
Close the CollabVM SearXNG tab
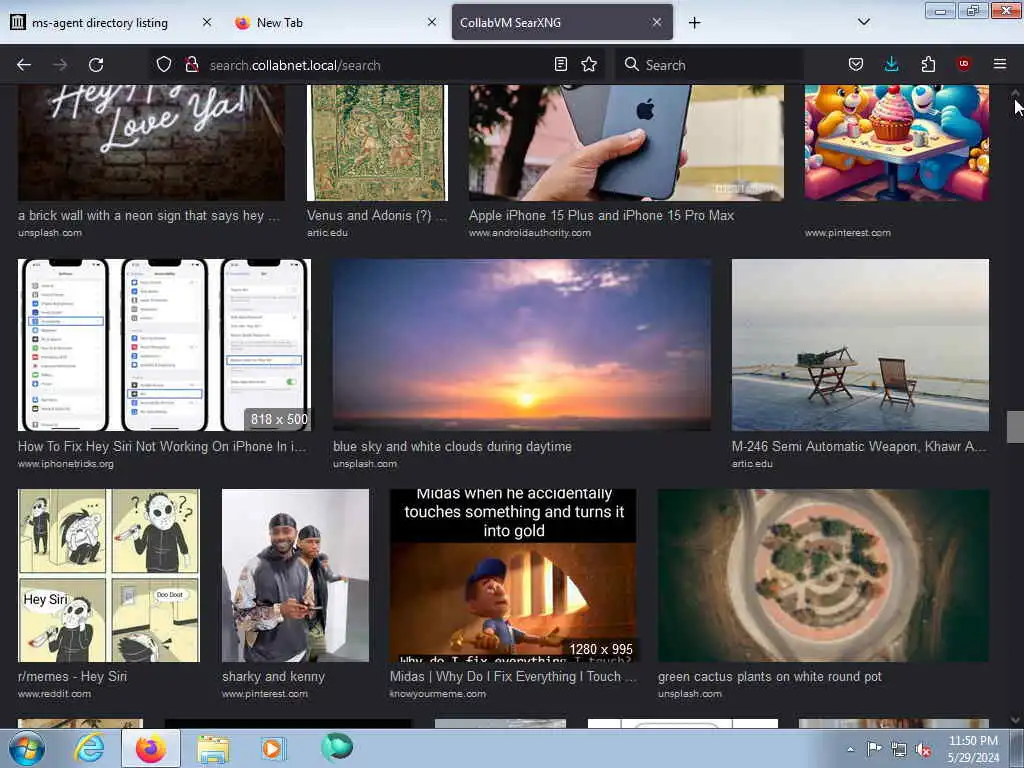pos(657,22)
